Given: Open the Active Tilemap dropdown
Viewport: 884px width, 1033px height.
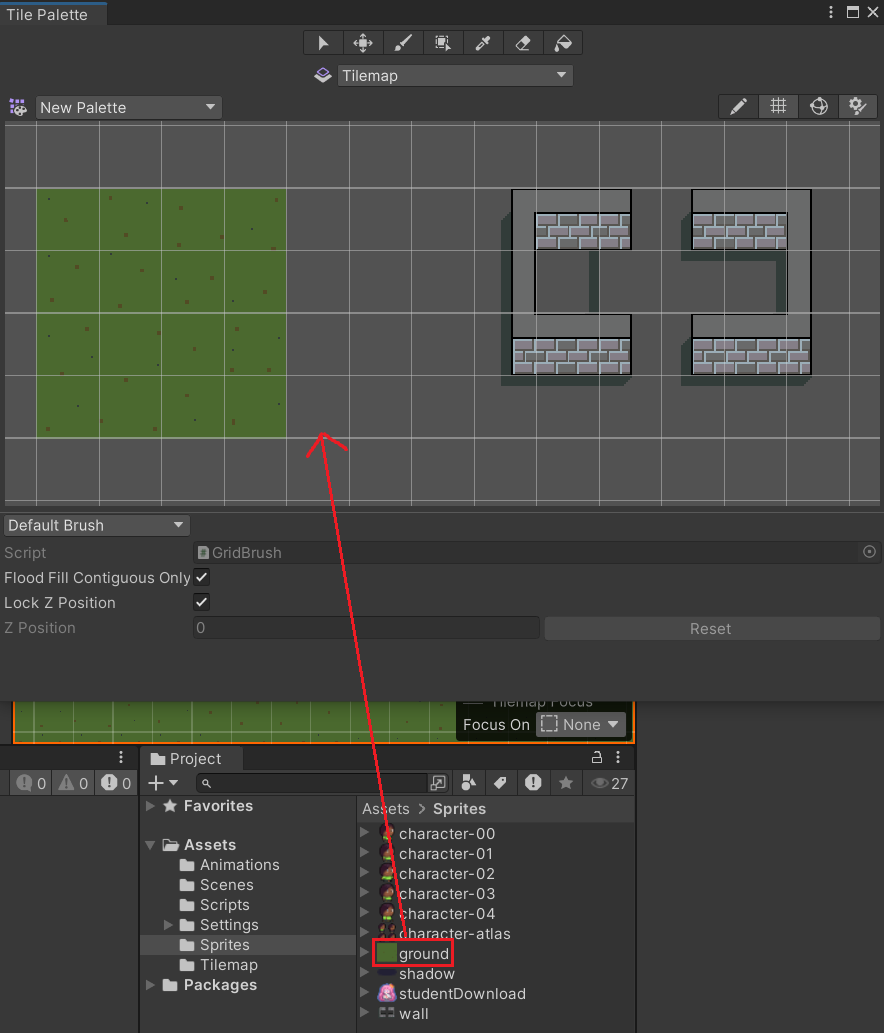Looking at the screenshot, I should [455, 75].
